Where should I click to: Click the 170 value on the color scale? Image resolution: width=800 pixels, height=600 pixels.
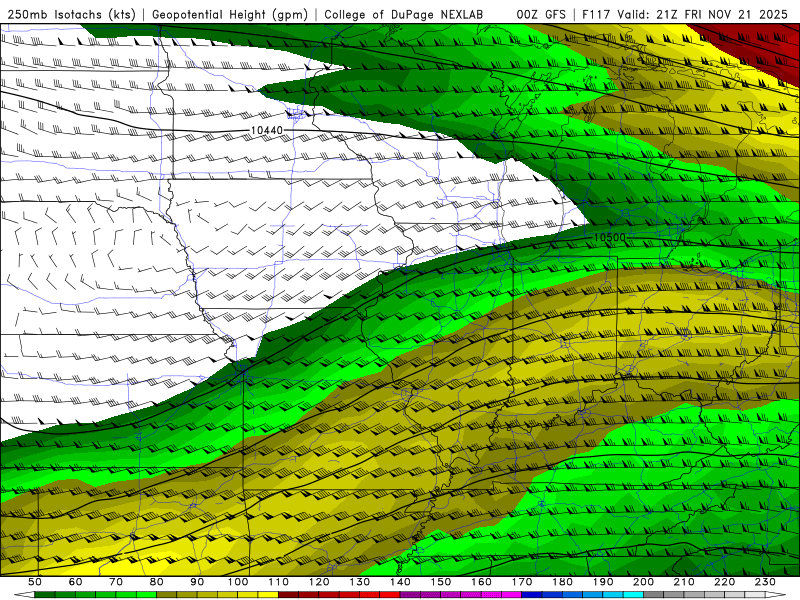pyautogui.click(x=521, y=582)
